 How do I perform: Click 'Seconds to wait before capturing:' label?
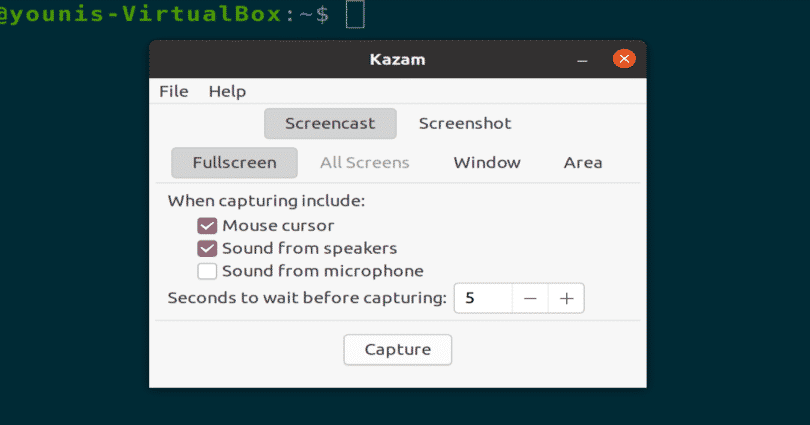pyautogui.click(x=307, y=298)
